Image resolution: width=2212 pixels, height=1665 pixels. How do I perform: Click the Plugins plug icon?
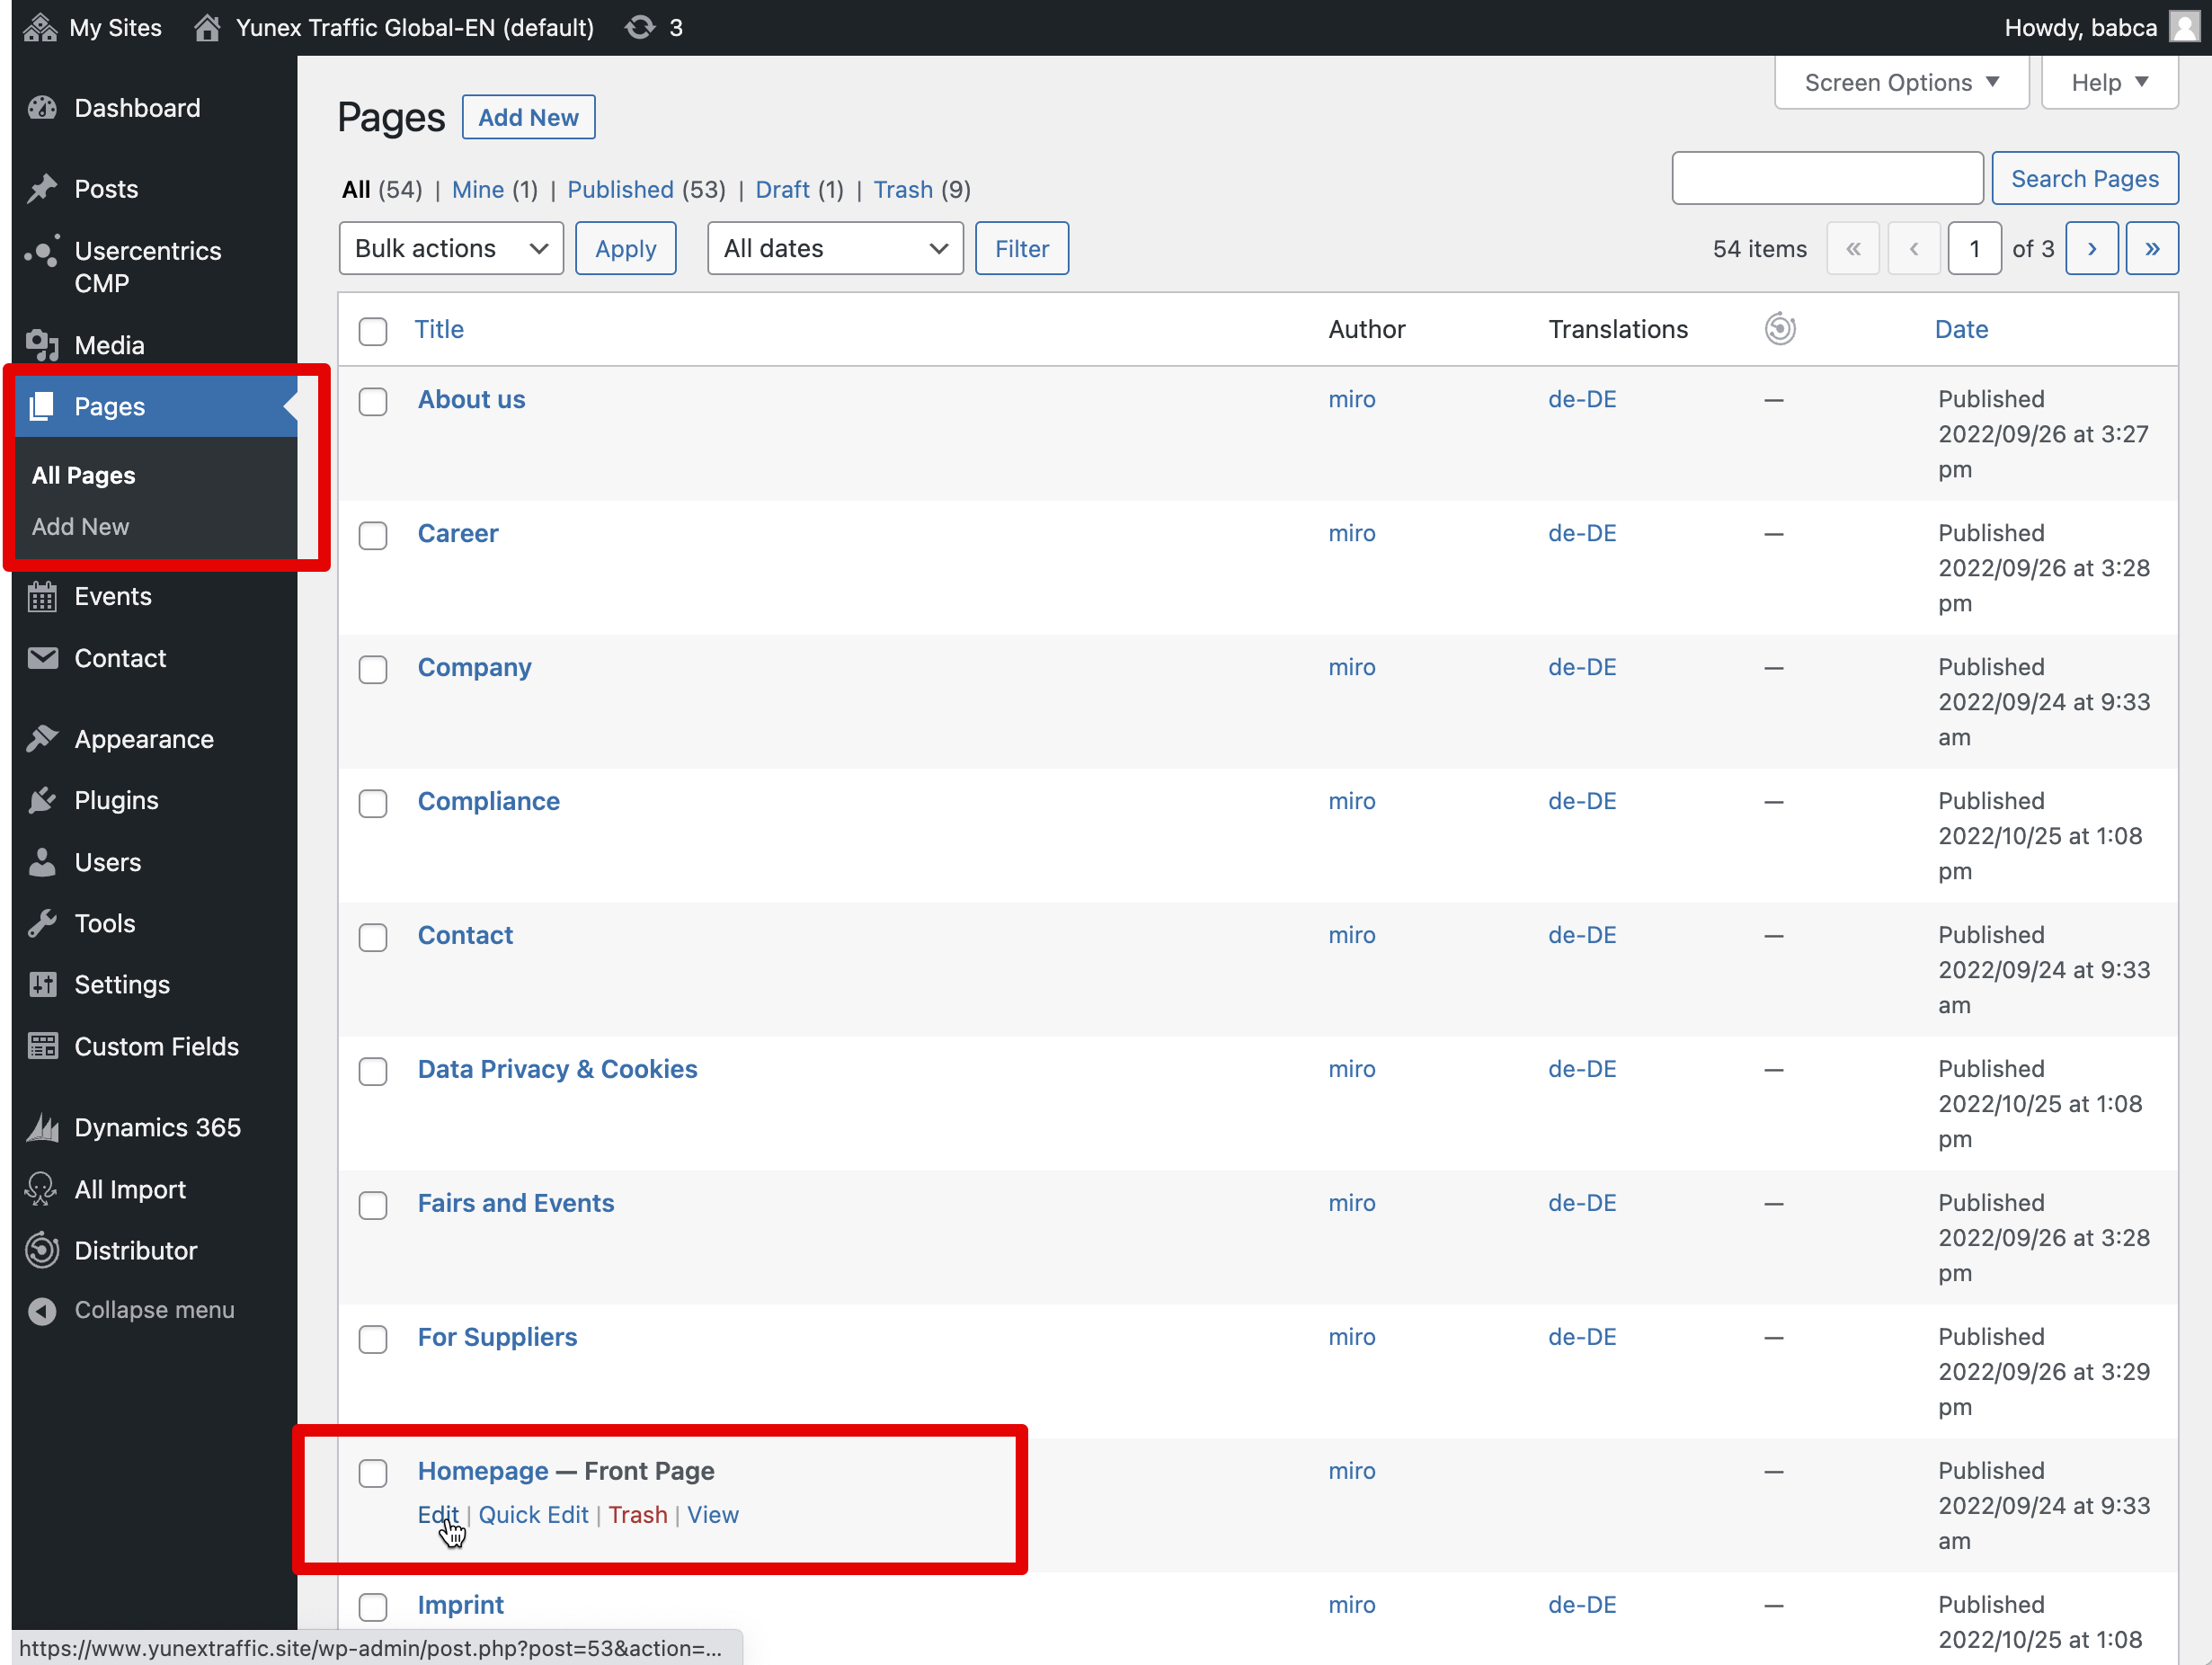point(42,800)
